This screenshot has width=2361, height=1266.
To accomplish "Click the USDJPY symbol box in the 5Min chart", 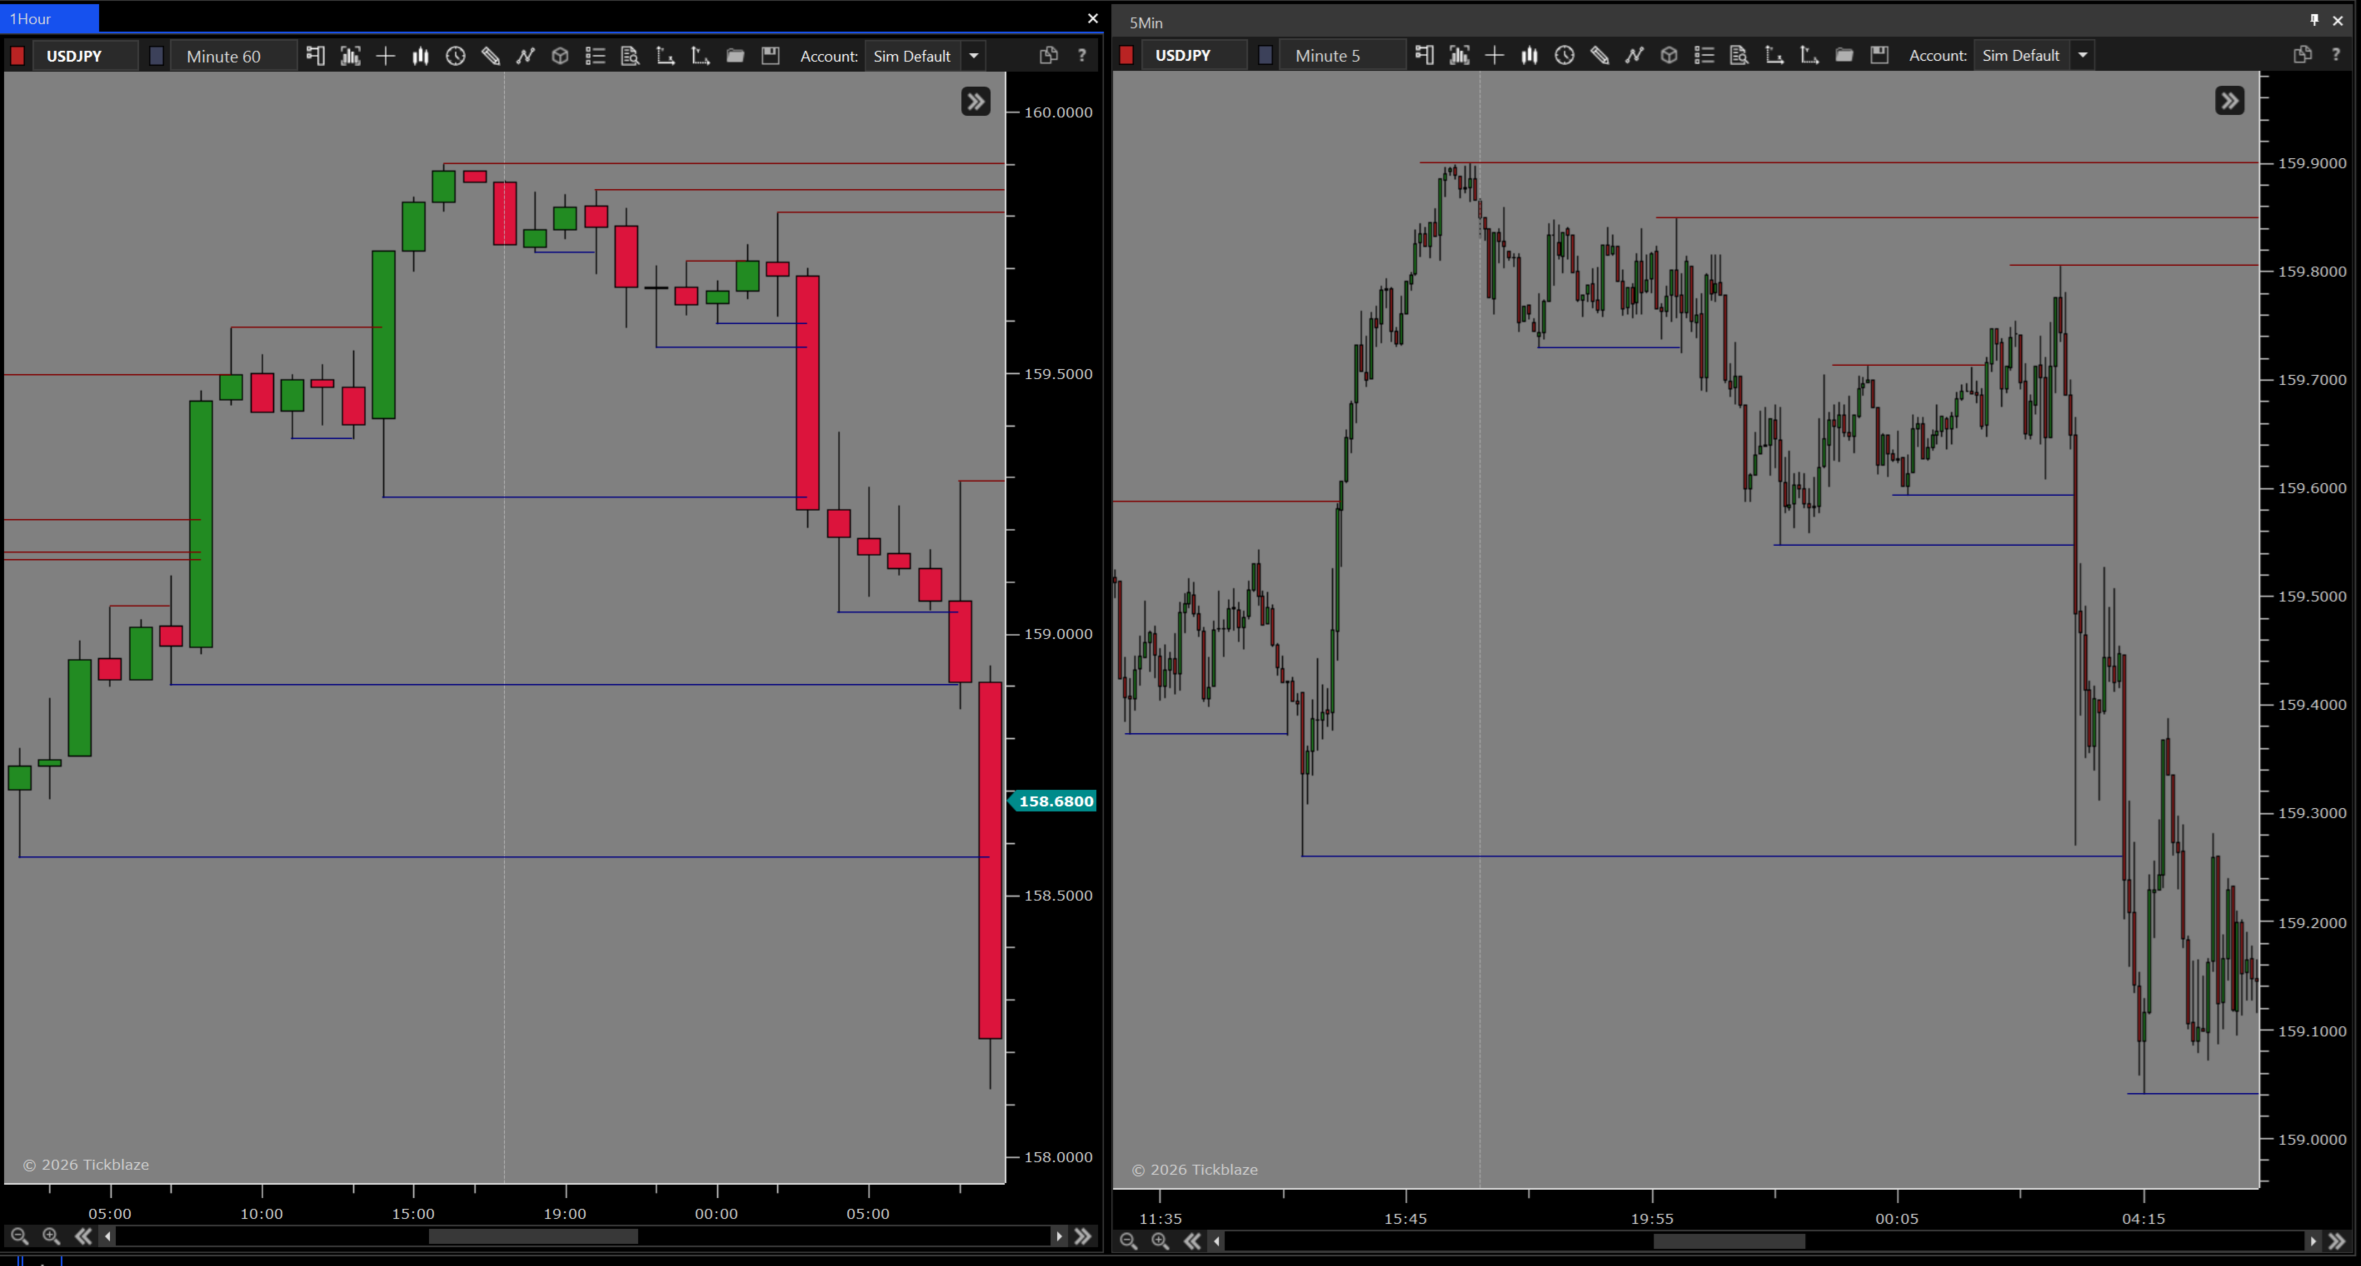I will [1183, 55].
